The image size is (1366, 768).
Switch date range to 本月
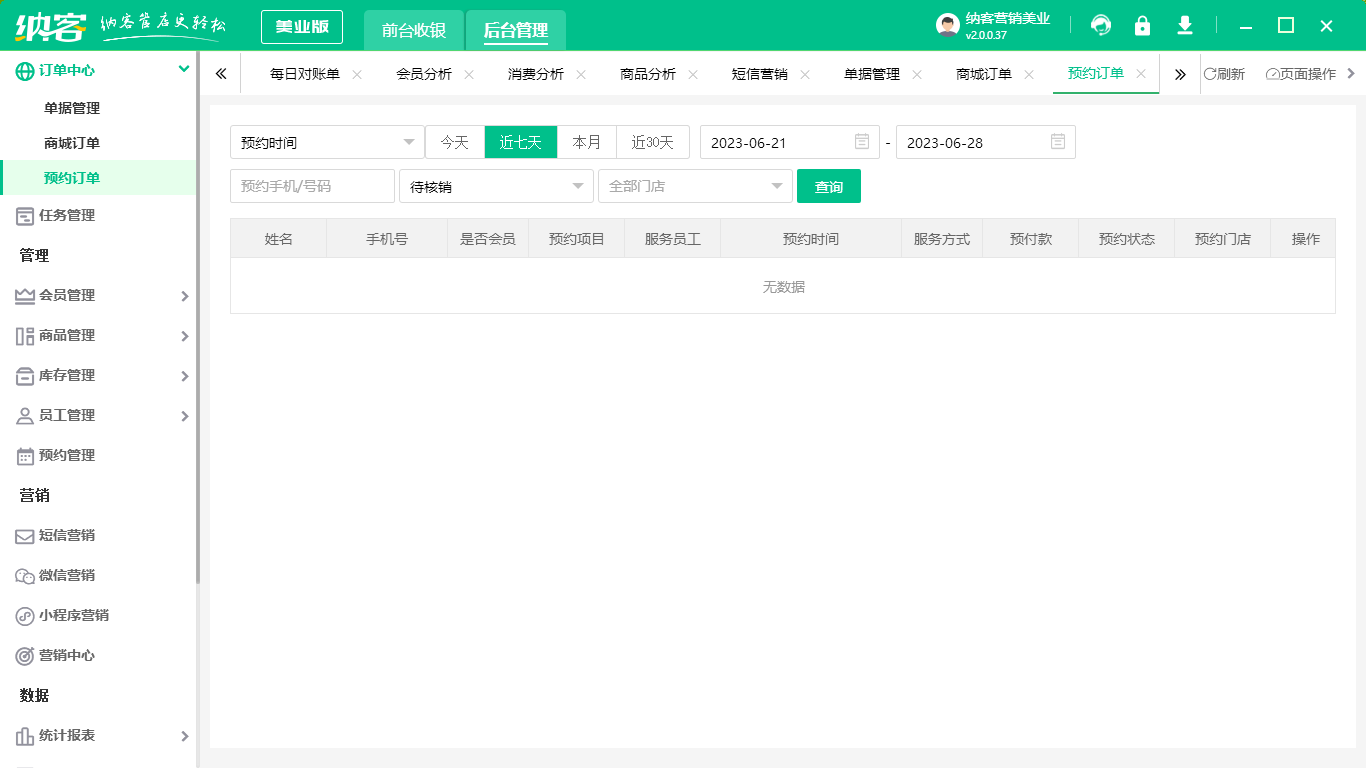pyautogui.click(x=587, y=141)
